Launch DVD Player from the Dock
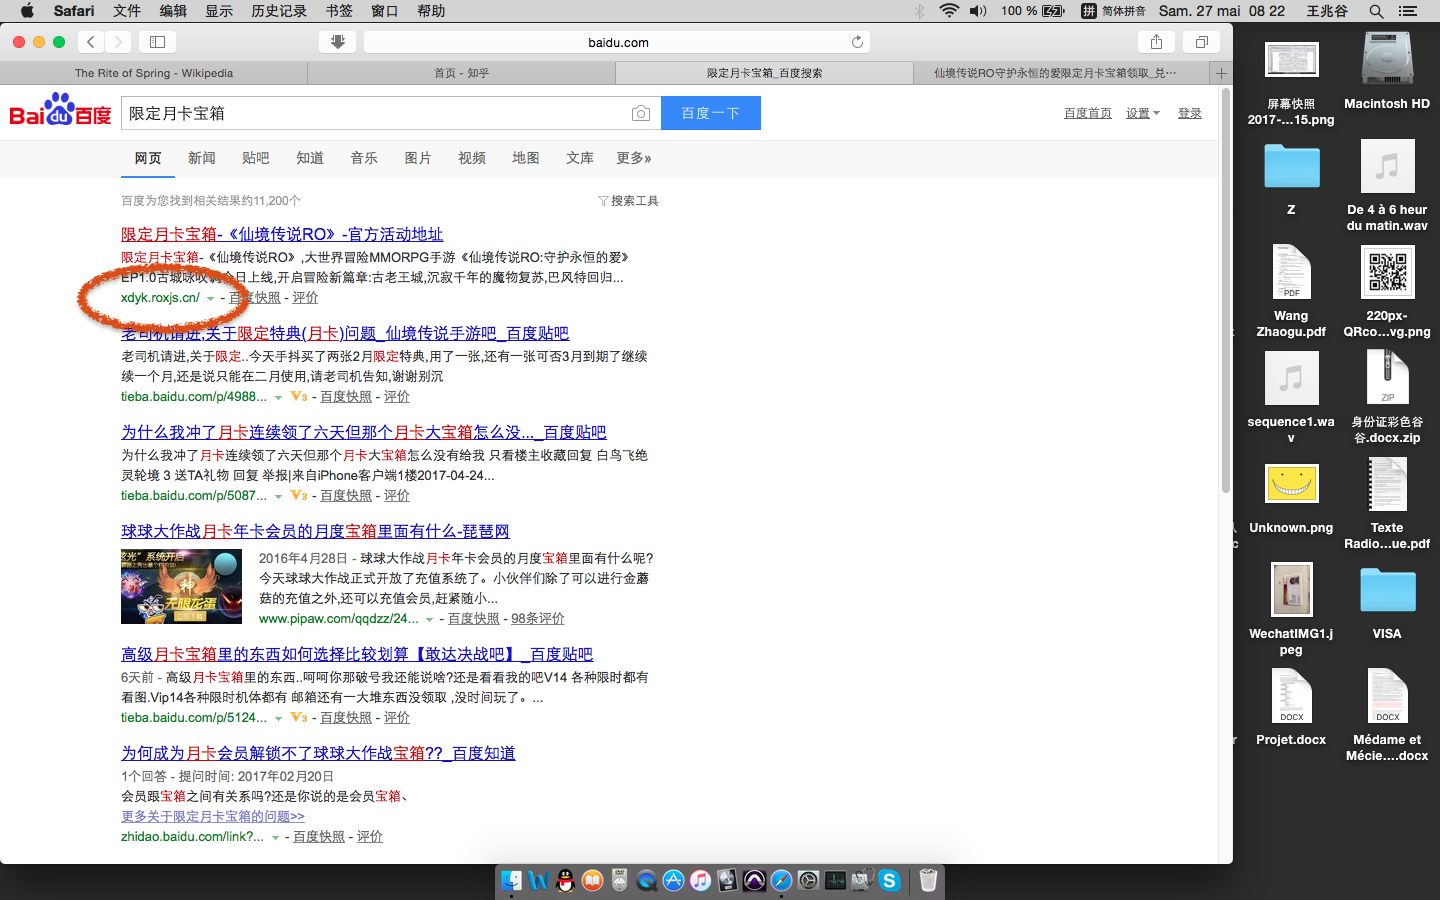Viewport: 1440px width, 900px height. [619, 880]
